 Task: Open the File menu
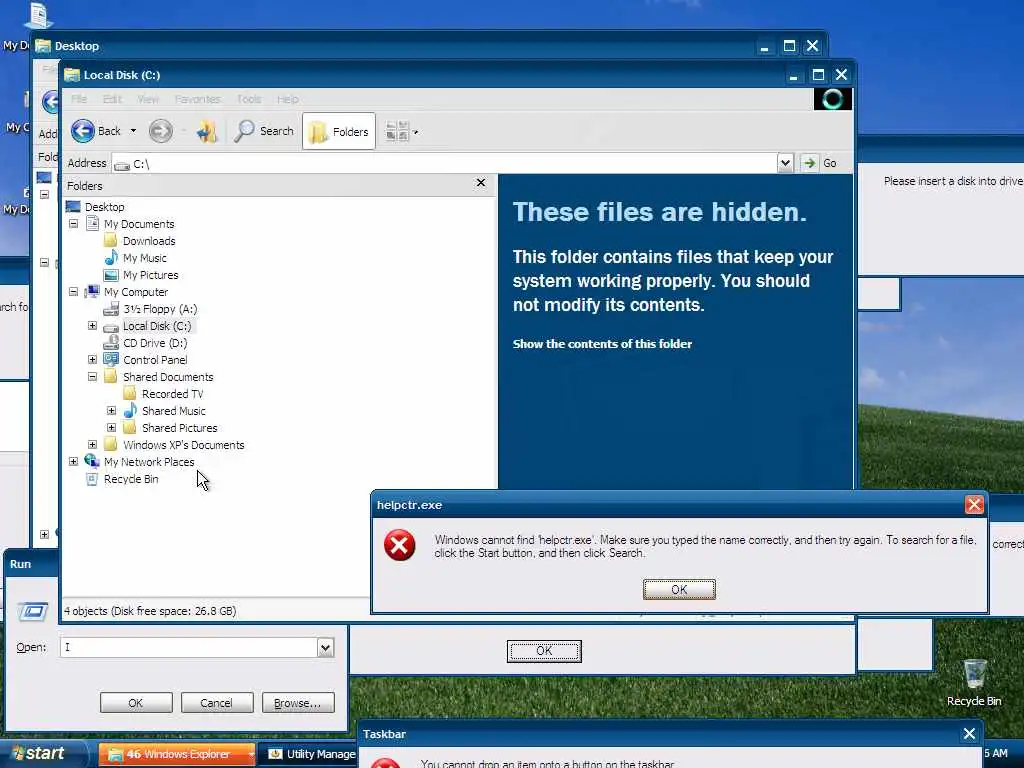pos(78,99)
